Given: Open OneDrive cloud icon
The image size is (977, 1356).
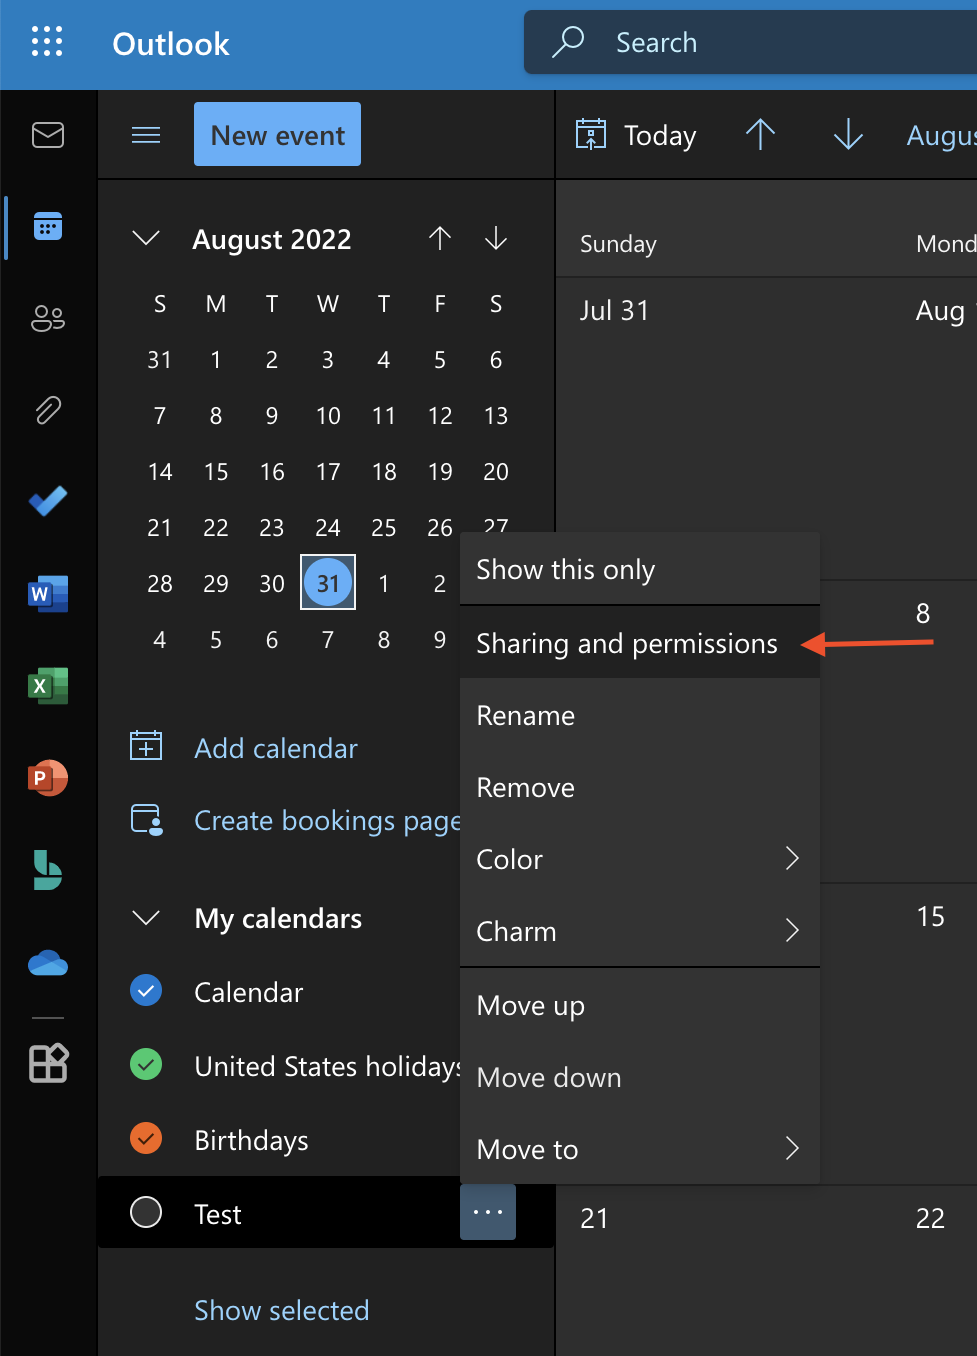Looking at the screenshot, I should pos(48,962).
